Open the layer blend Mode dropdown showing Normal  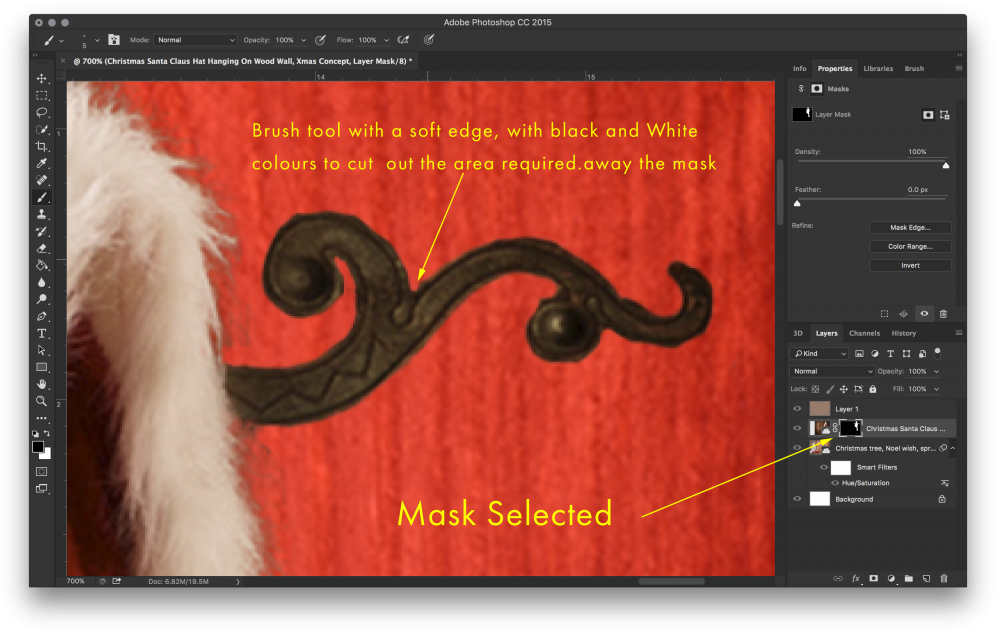coord(831,371)
